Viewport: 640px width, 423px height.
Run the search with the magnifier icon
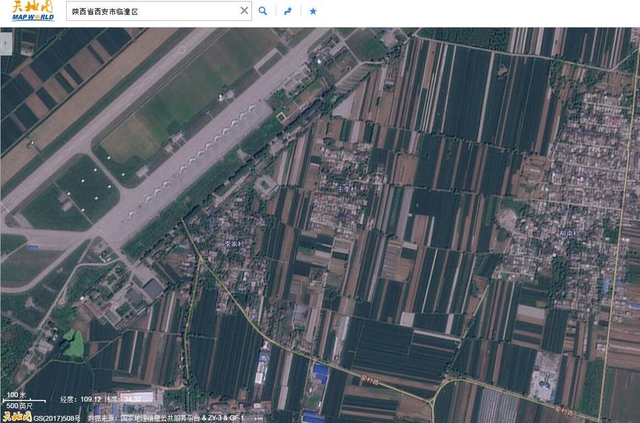pos(263,11)
